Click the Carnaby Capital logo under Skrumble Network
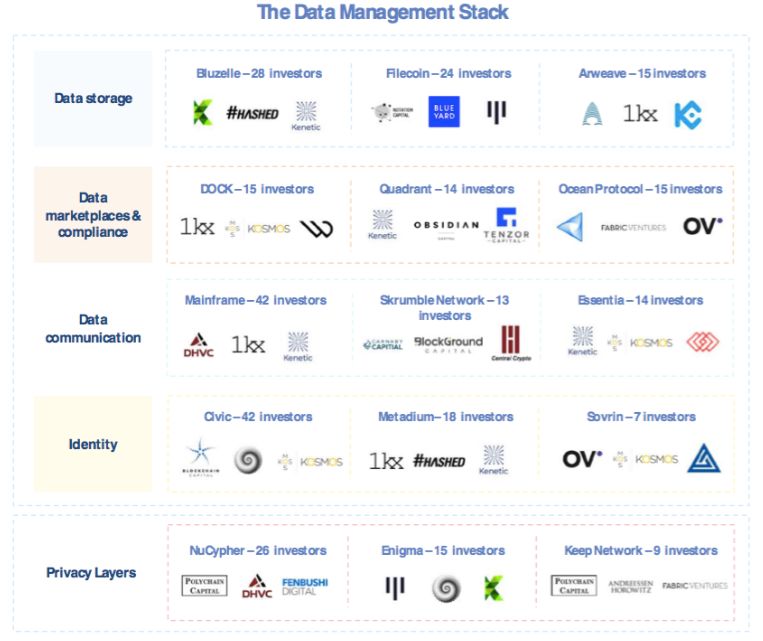763x641 pixels. pos(383,345)
